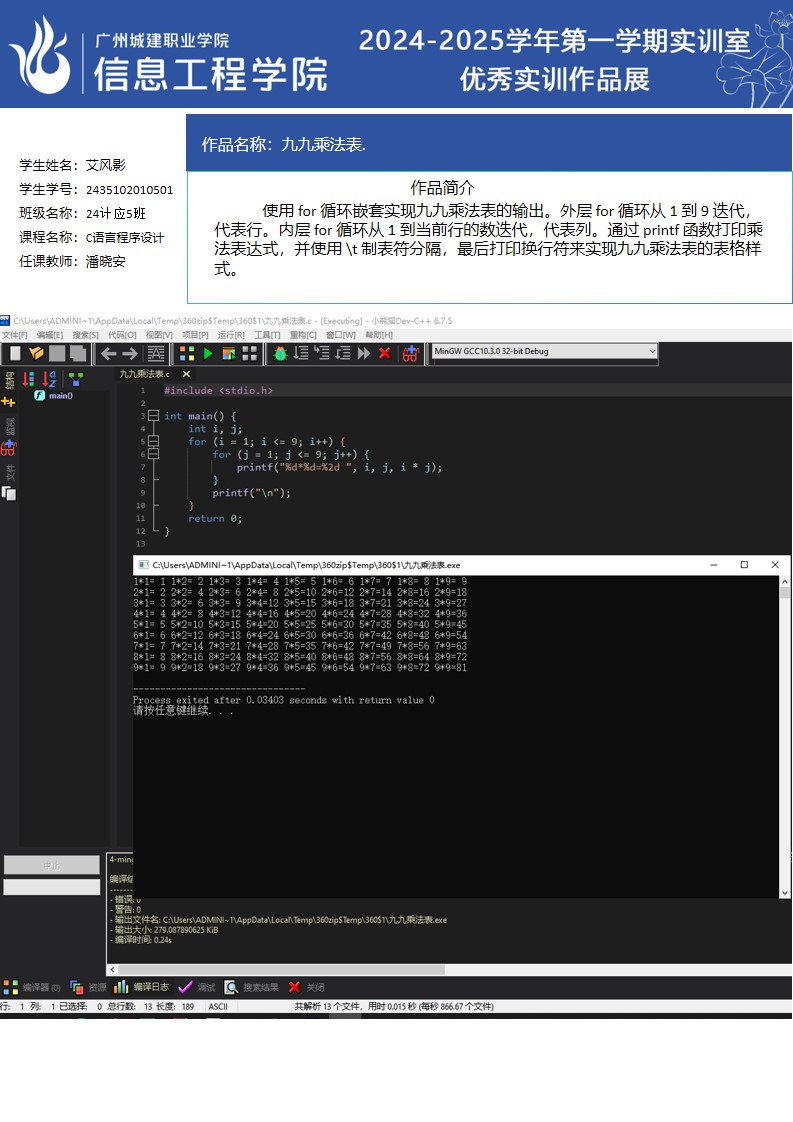Click the Open File folder icon
793x1122 pixels.
click(36, 353)
